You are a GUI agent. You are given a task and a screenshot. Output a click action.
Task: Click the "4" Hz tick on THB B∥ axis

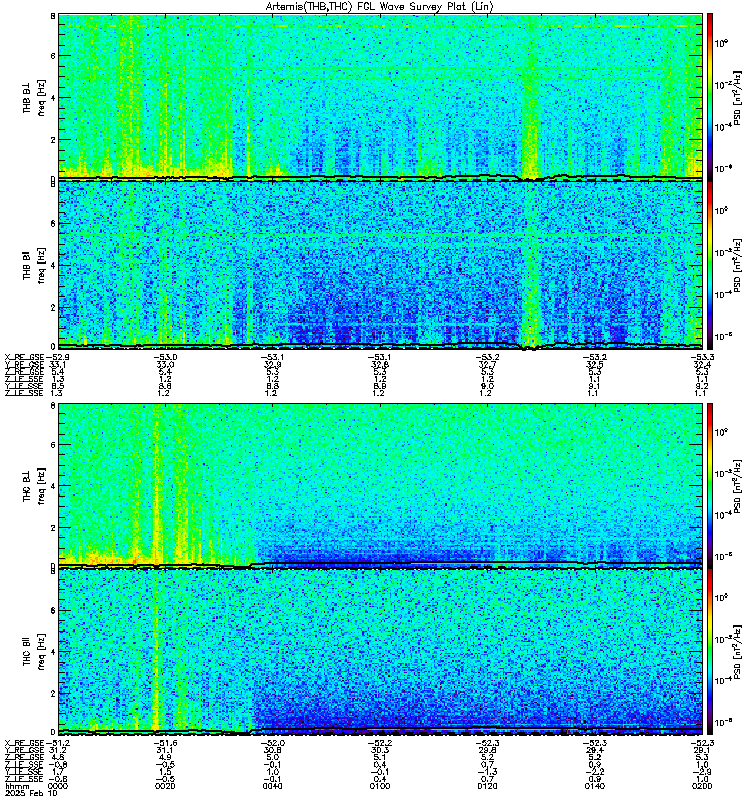[x=53, y=266]
